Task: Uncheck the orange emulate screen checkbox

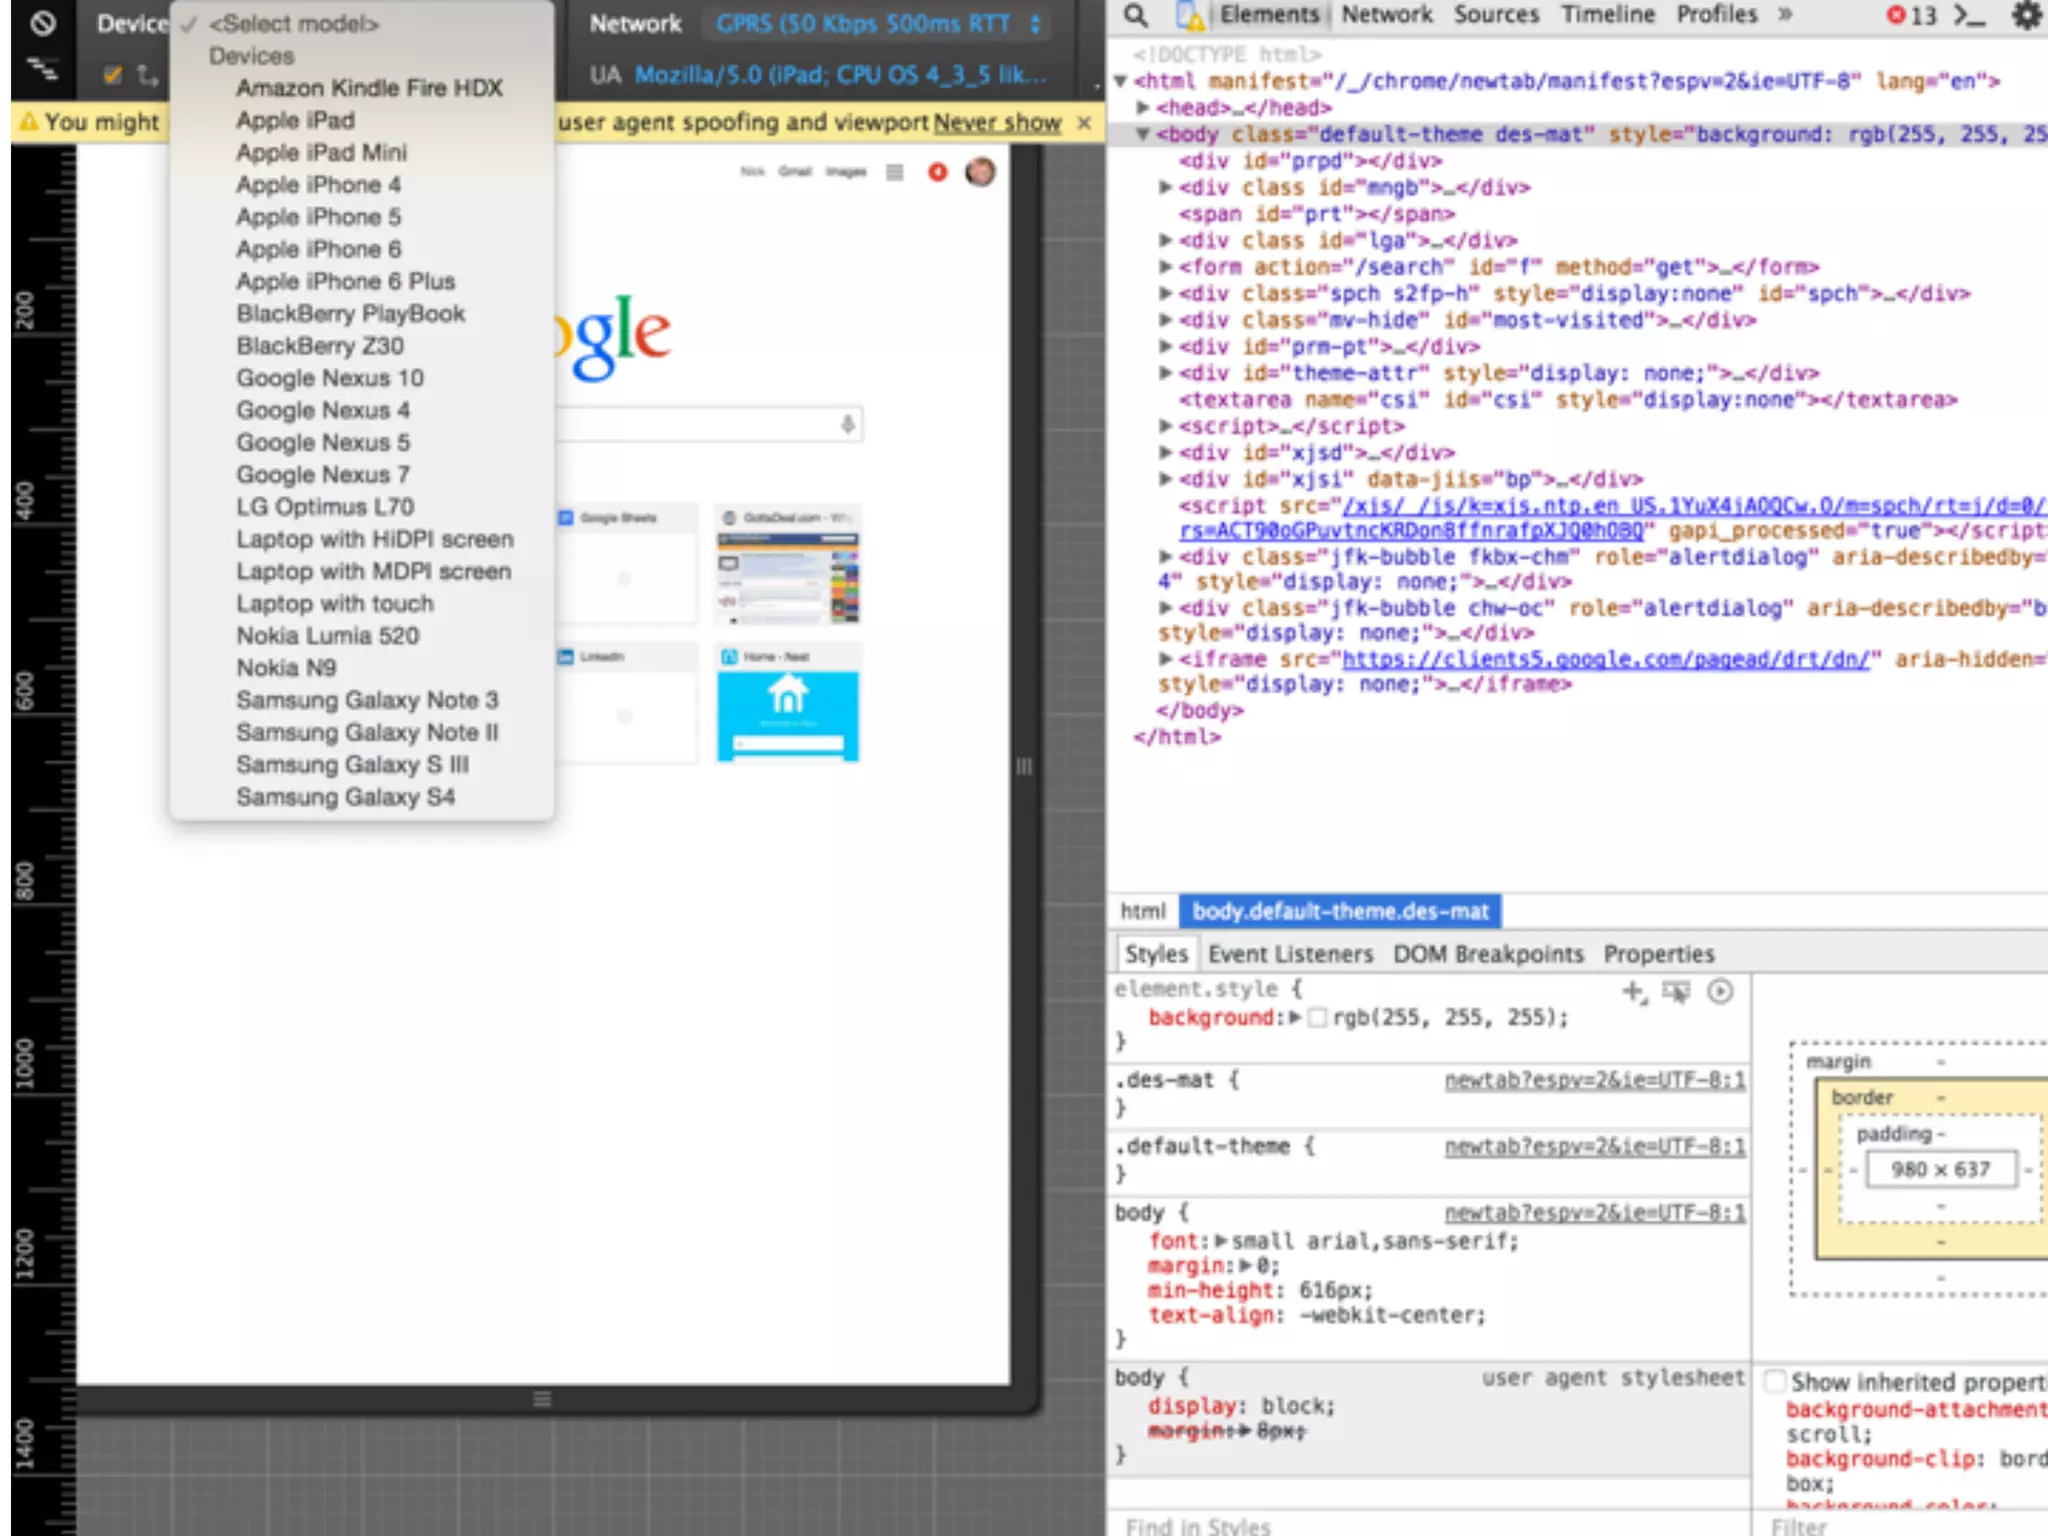Action: (112, 75)
